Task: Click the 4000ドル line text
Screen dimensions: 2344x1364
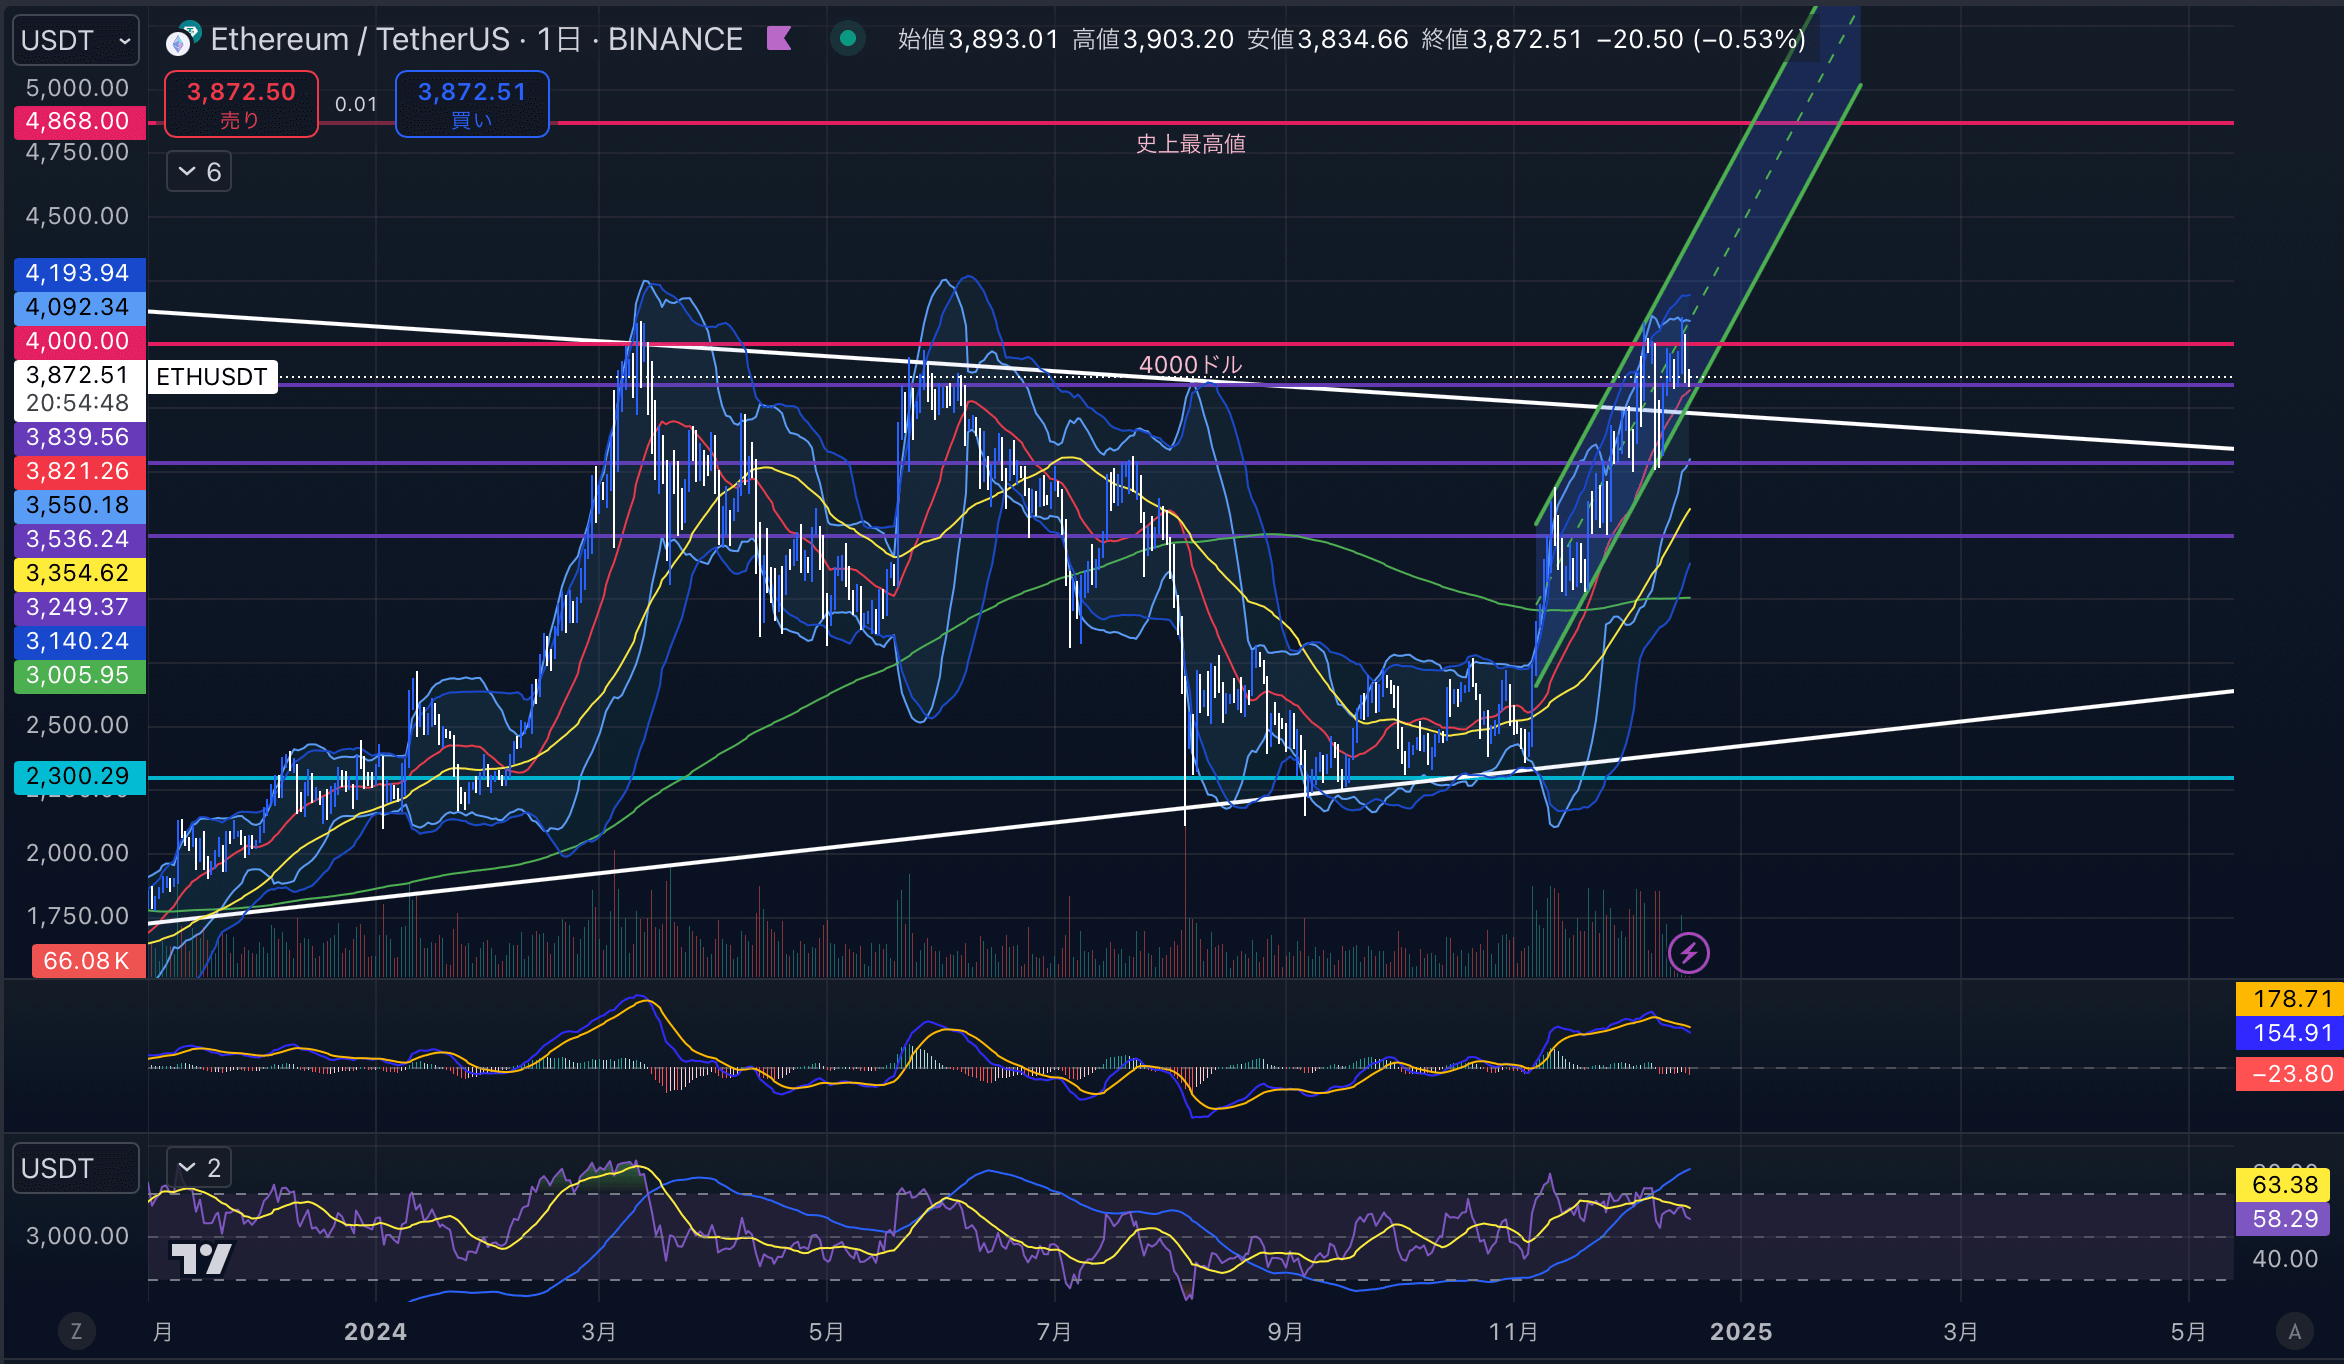Action: (1190, 365)
